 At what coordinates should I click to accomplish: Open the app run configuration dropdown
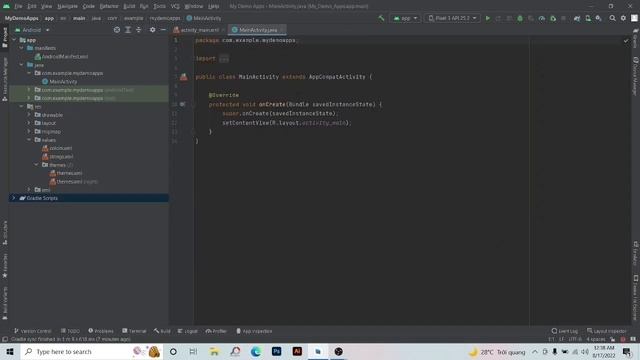[405, 18]
